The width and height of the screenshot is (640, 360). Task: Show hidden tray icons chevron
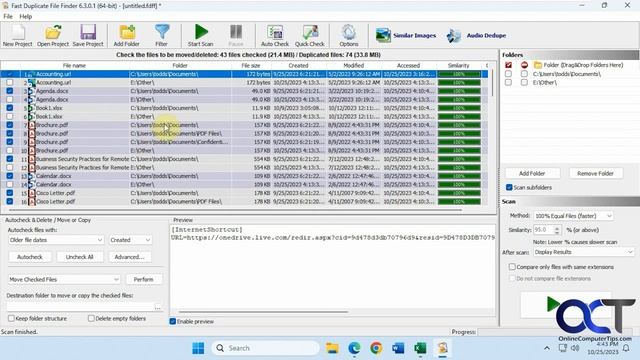(547, 348)
